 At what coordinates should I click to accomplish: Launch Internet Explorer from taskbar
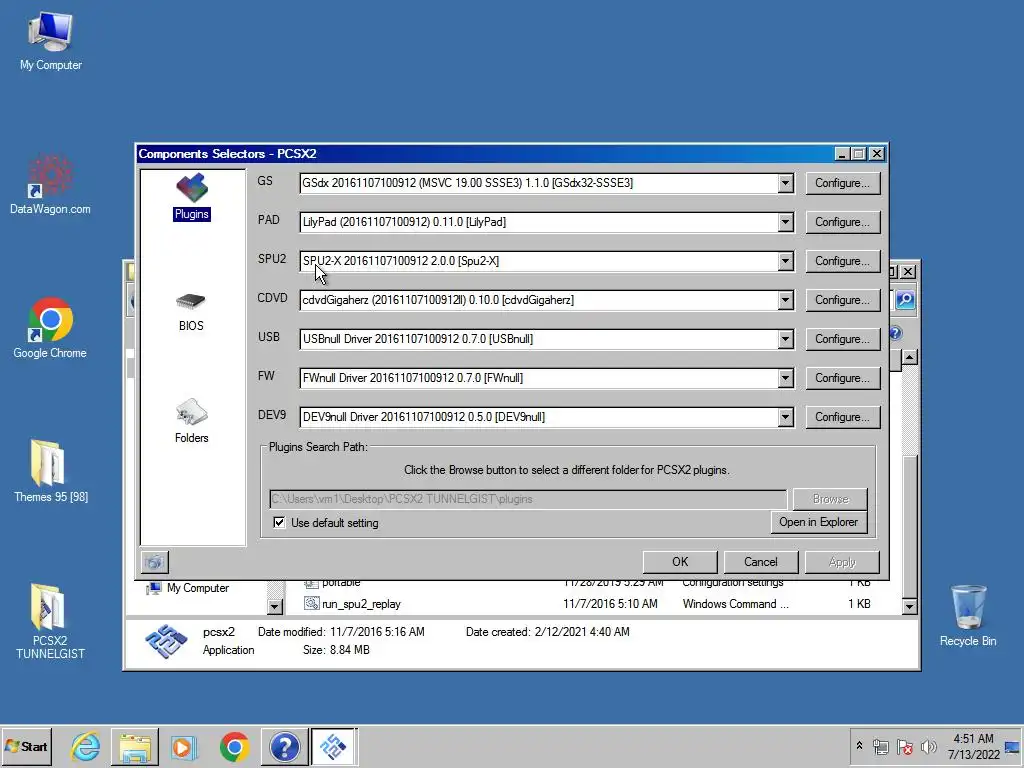[86, 746]
